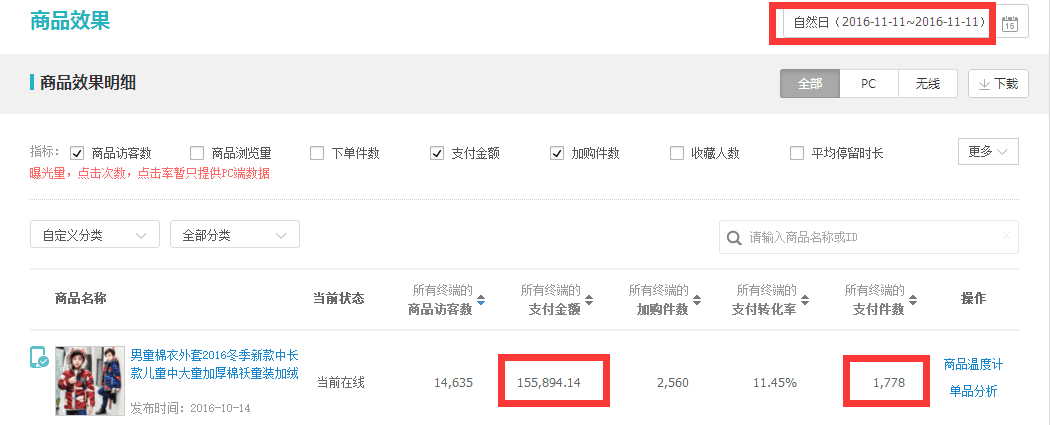Enable the 平均停留时长 checkbox
Image resolution: width=1050 pixels, height=425 pixels.
point(797,153)
